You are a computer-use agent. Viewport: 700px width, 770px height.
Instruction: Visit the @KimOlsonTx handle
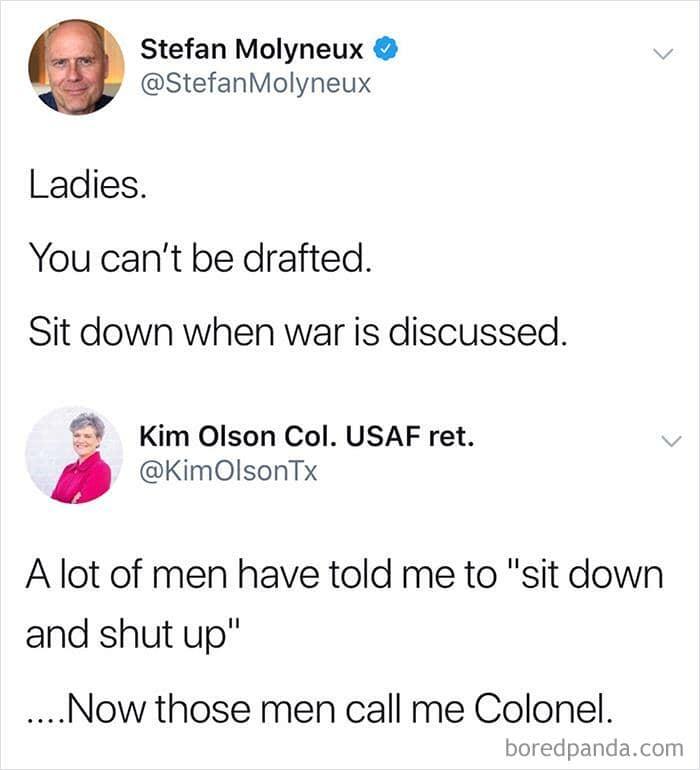click(x=228, y=471)
